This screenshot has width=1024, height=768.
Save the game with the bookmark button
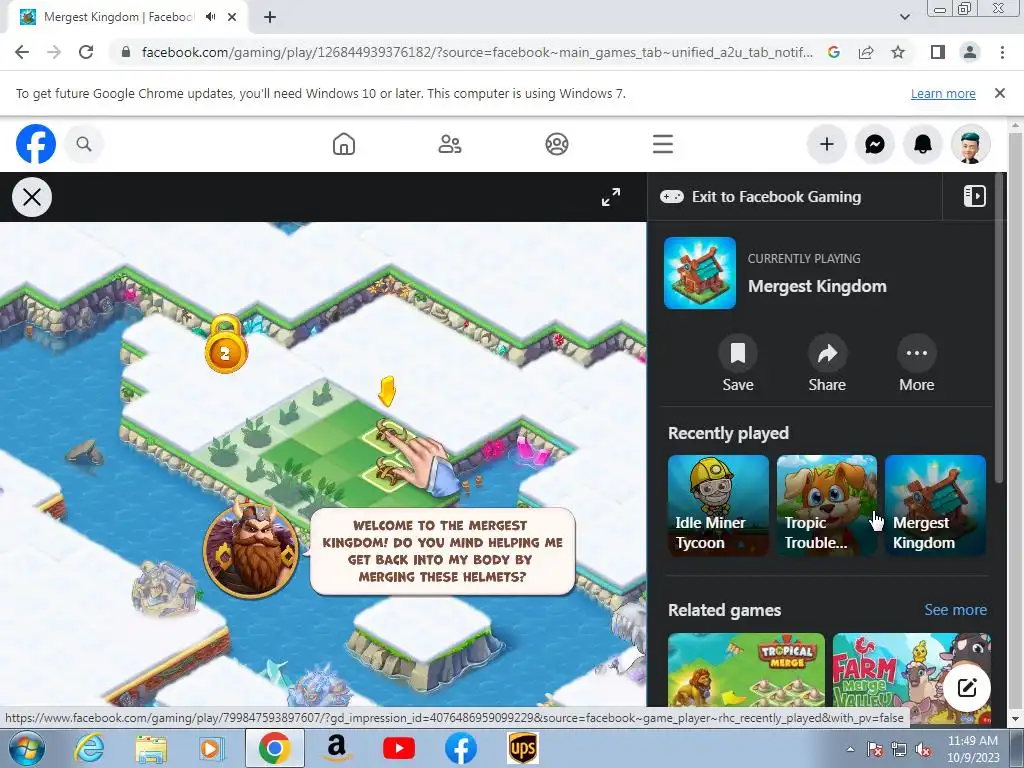tap(738, 363)
